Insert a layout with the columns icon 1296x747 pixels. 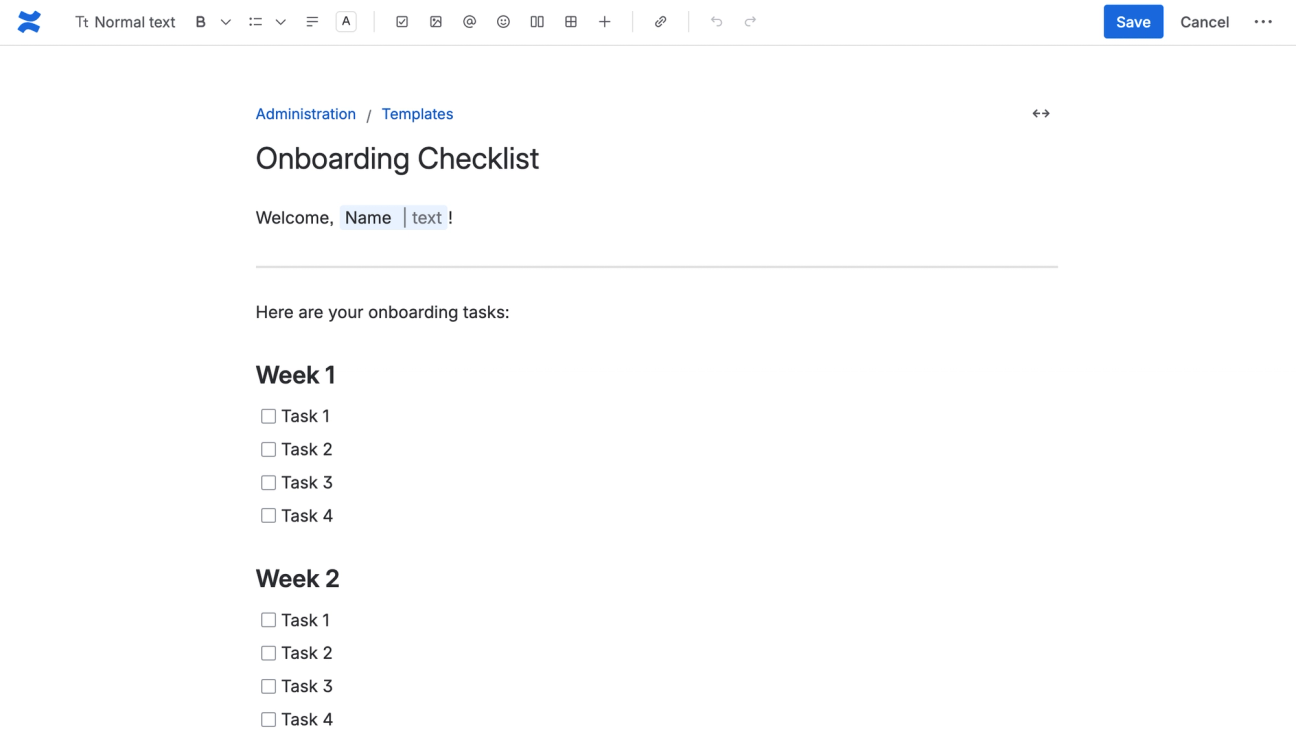click(x=537, y=21)
